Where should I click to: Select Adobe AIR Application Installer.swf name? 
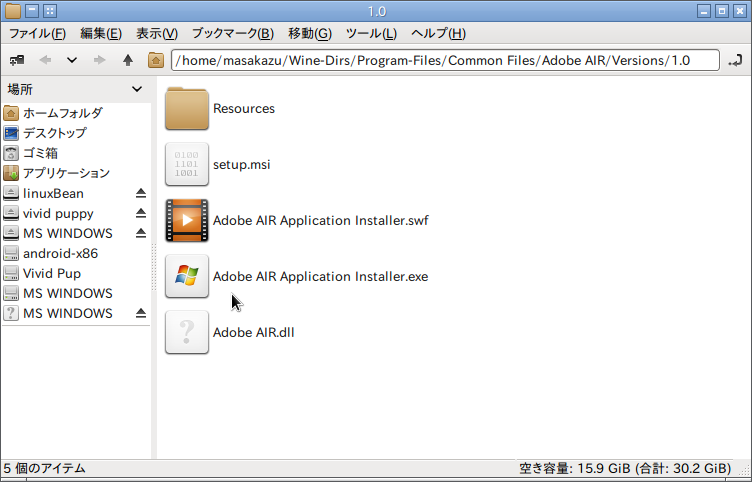[x=320, y=221]
